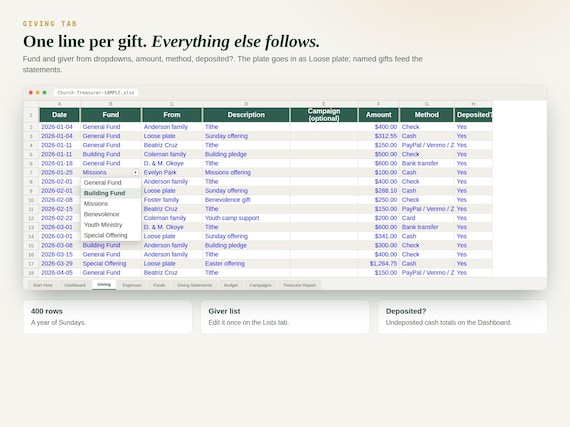Click the yellow minimize window dot
This screenshot has height=427, width=570.
38,93
